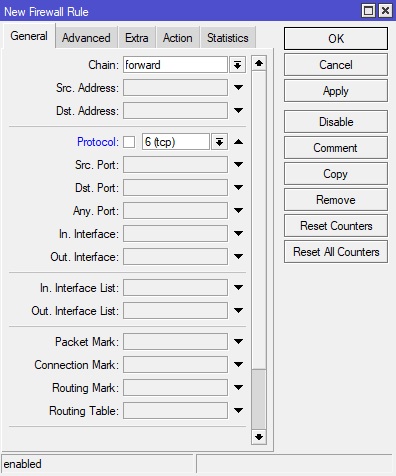Remove the firewall rule

tap(336, 200)
